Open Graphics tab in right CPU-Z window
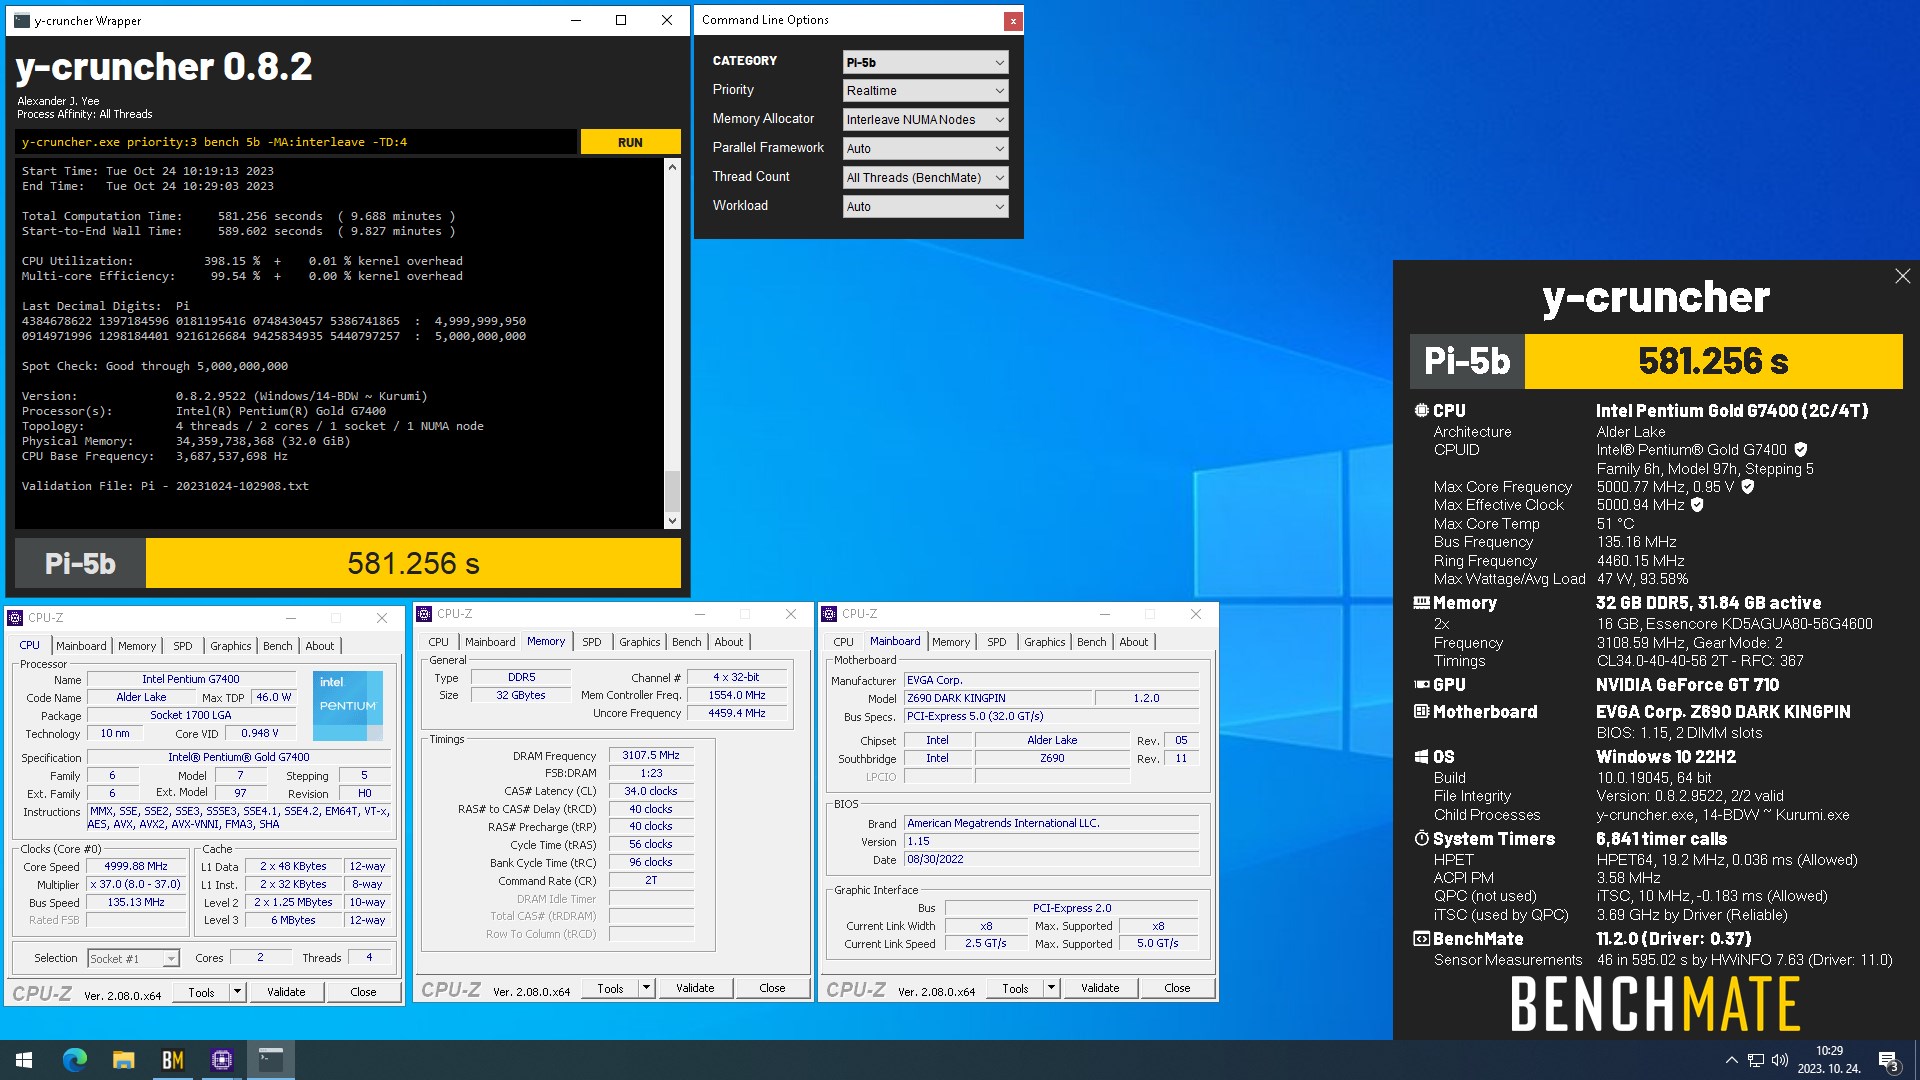The image size is (1920, 1080). (x=1045, y=642)
